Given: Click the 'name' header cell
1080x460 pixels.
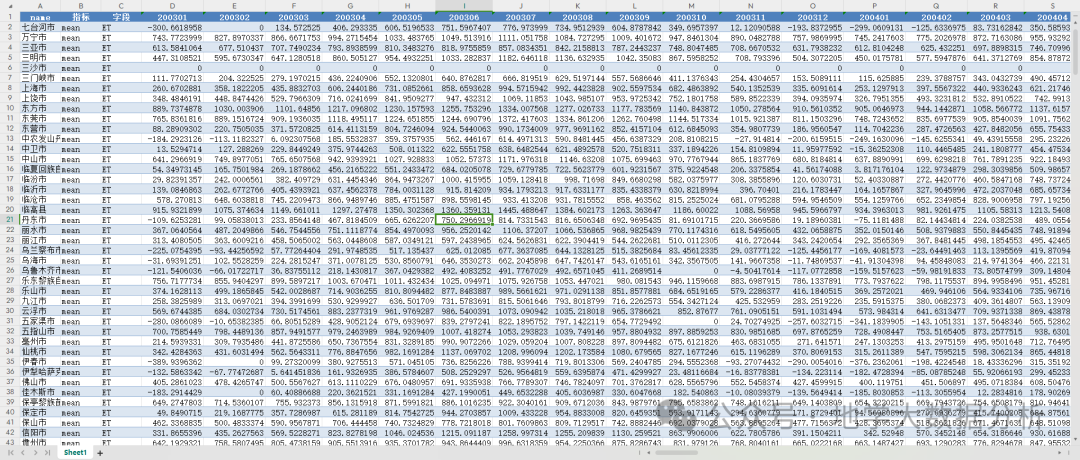Looking at the screenshot, I should point(39,16).
